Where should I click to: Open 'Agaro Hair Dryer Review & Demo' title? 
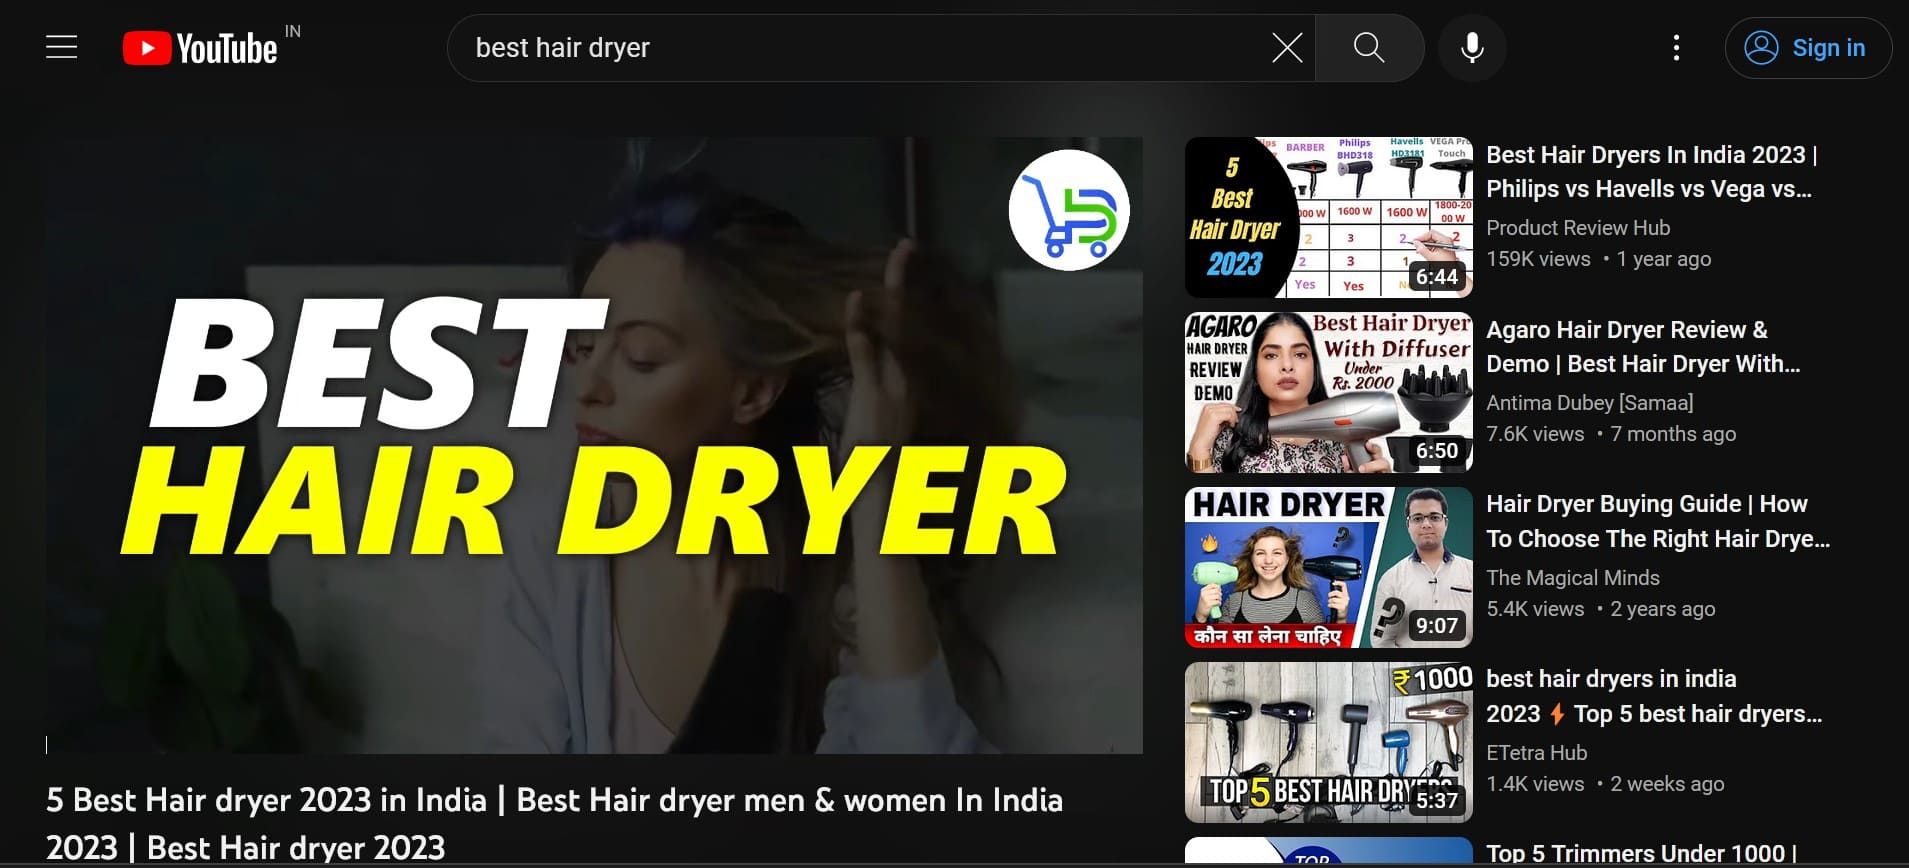pyautogui.click(x=1643, y=346)
